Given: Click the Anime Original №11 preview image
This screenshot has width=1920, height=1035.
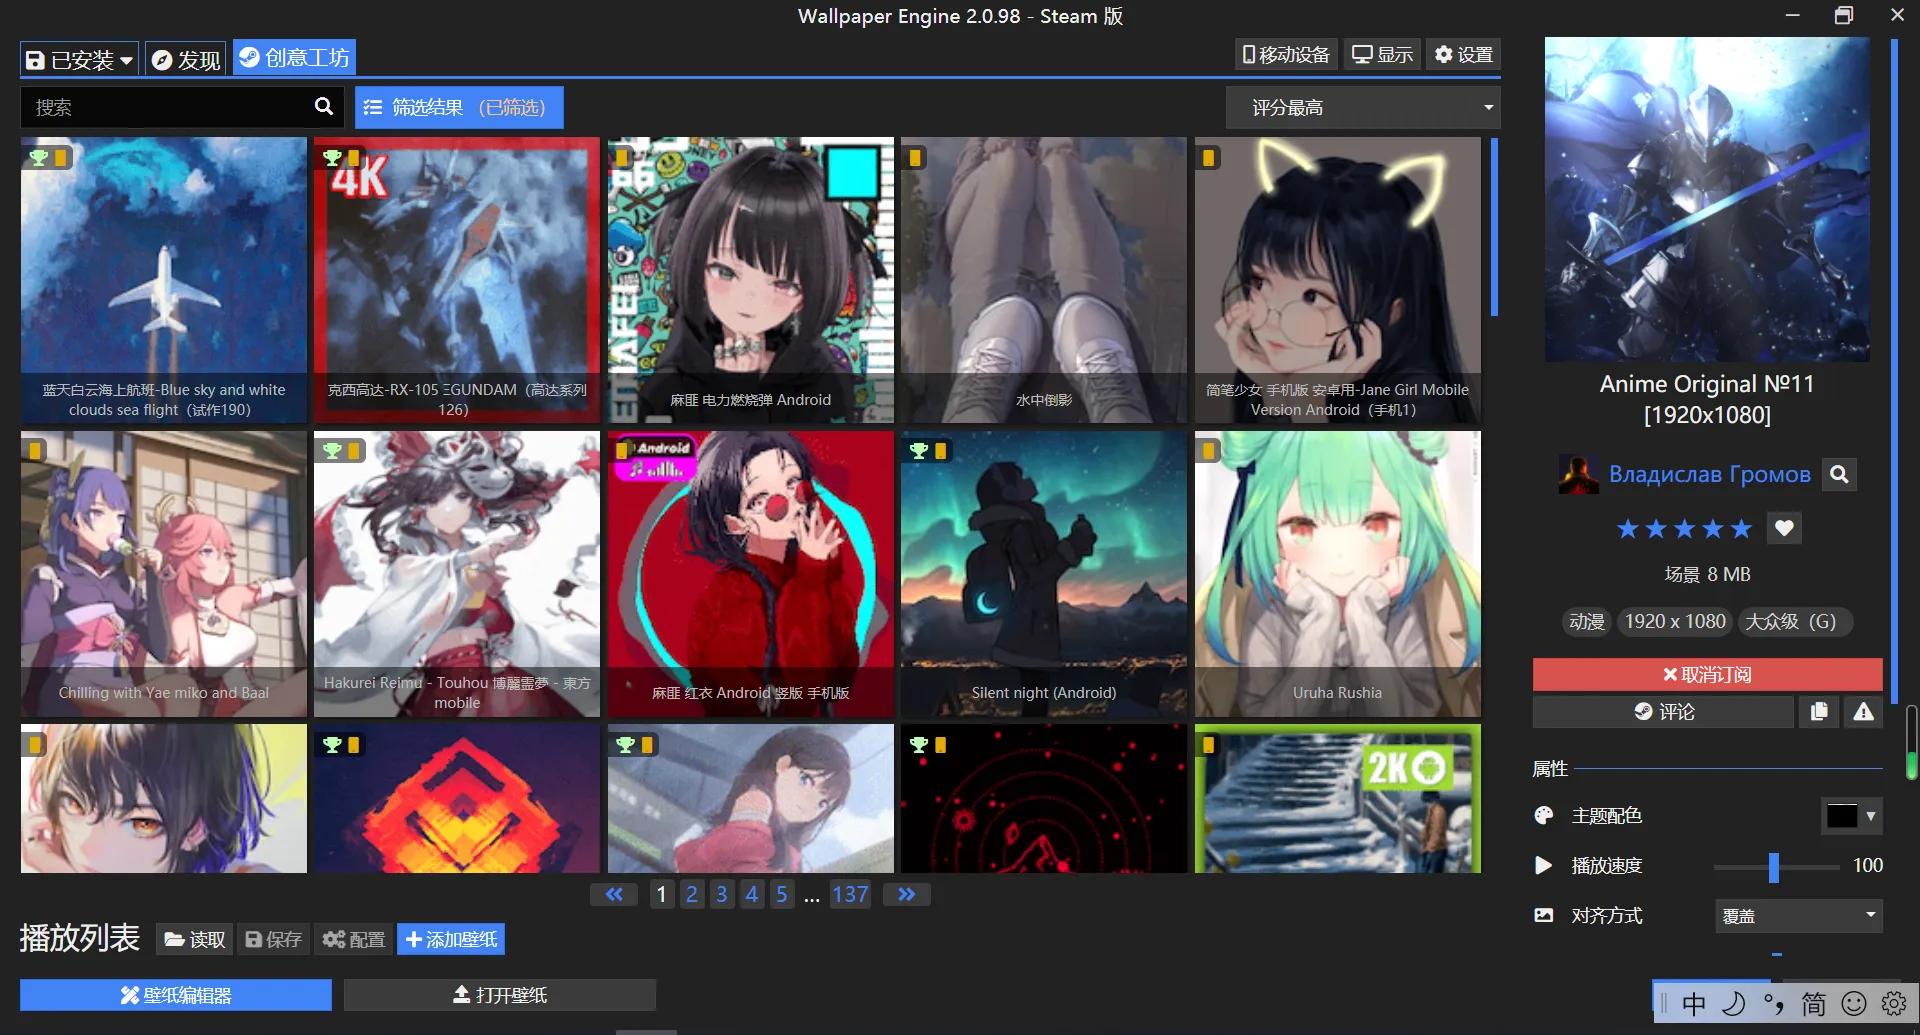Looking at the screenshot, I should tap(1707, 199).
